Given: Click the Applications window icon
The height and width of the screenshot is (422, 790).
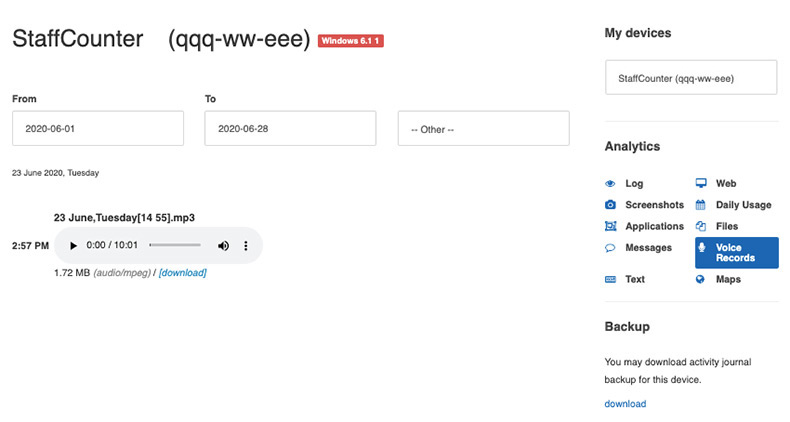Looking at the screenshot, I should (610, 226).
